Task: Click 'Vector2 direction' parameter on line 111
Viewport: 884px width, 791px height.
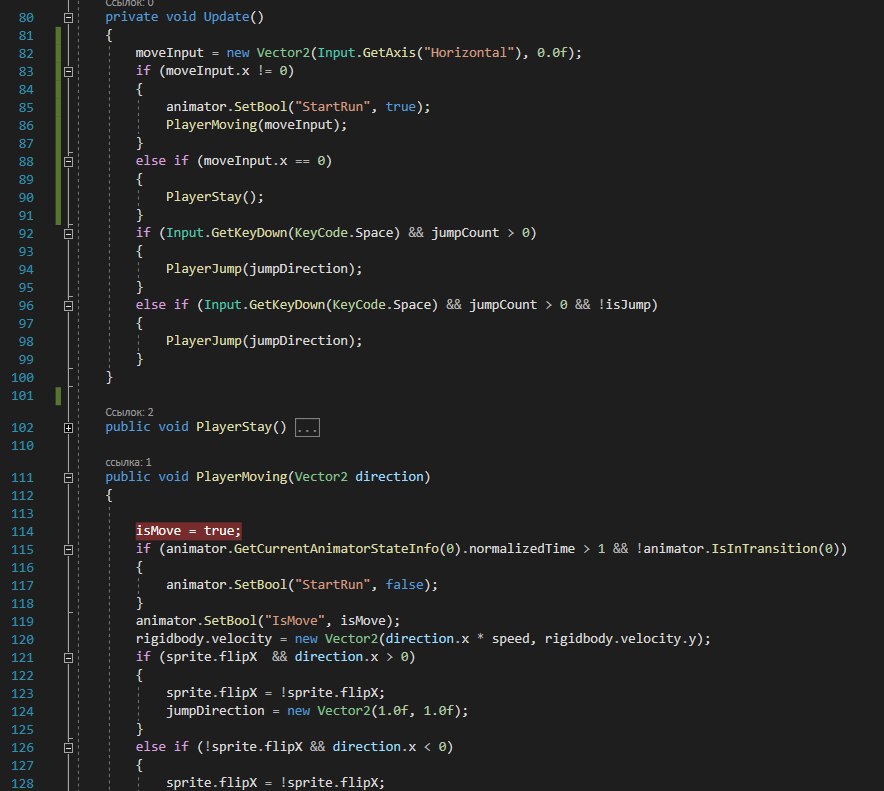Action: (359, 476)
